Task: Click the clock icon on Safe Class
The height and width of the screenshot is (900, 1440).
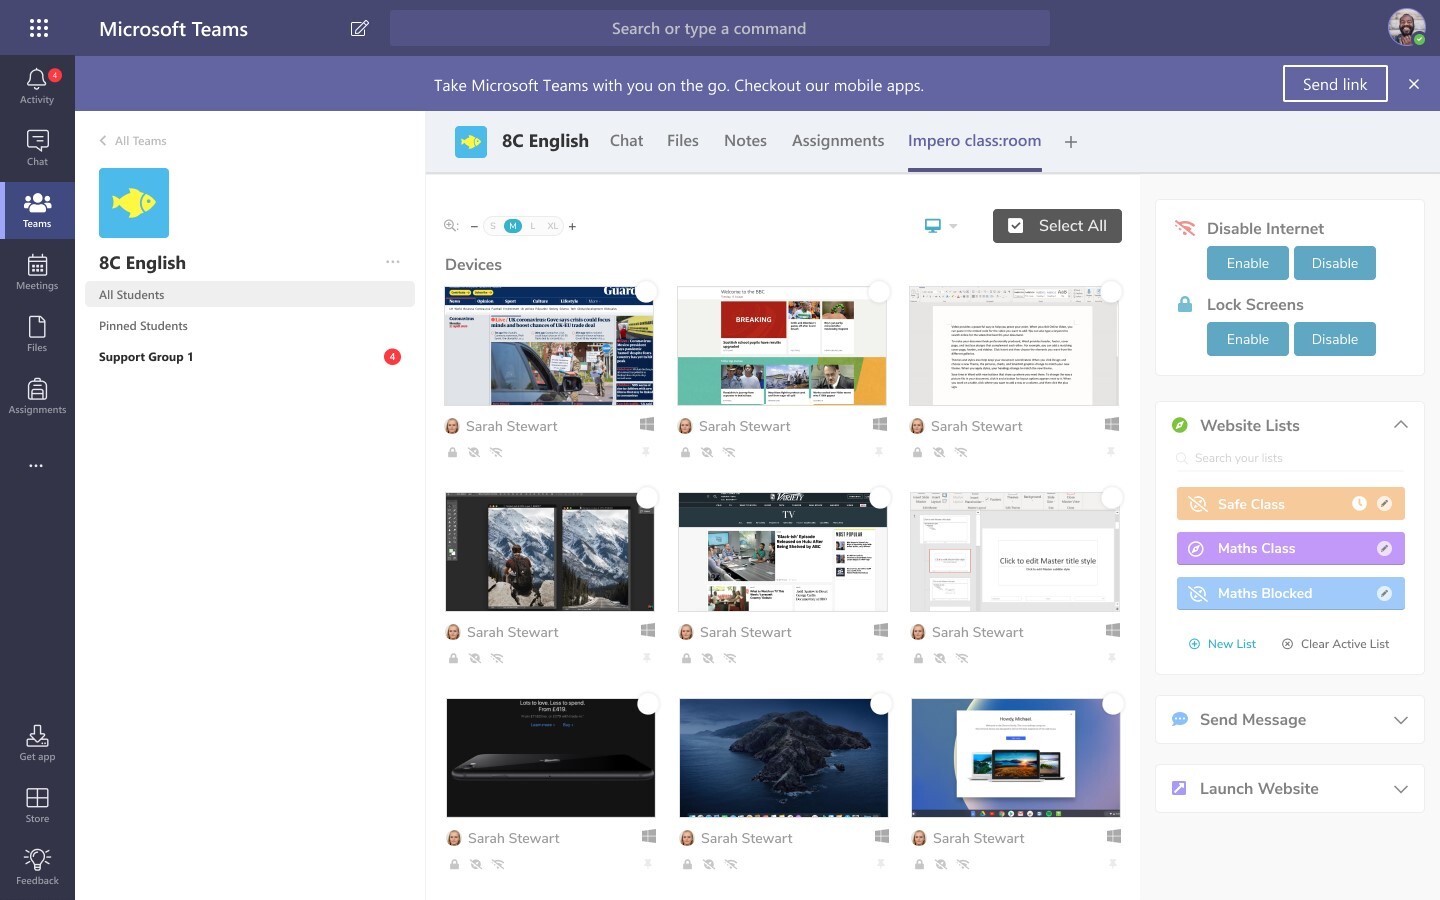Action: [1359, 504]
